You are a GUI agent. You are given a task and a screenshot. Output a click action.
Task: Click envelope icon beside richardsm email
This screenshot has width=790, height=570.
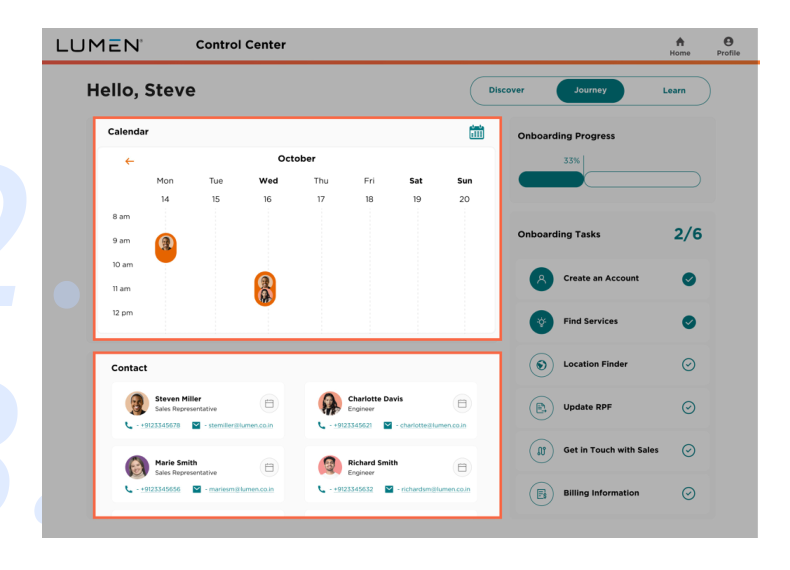tap(389, 489)
